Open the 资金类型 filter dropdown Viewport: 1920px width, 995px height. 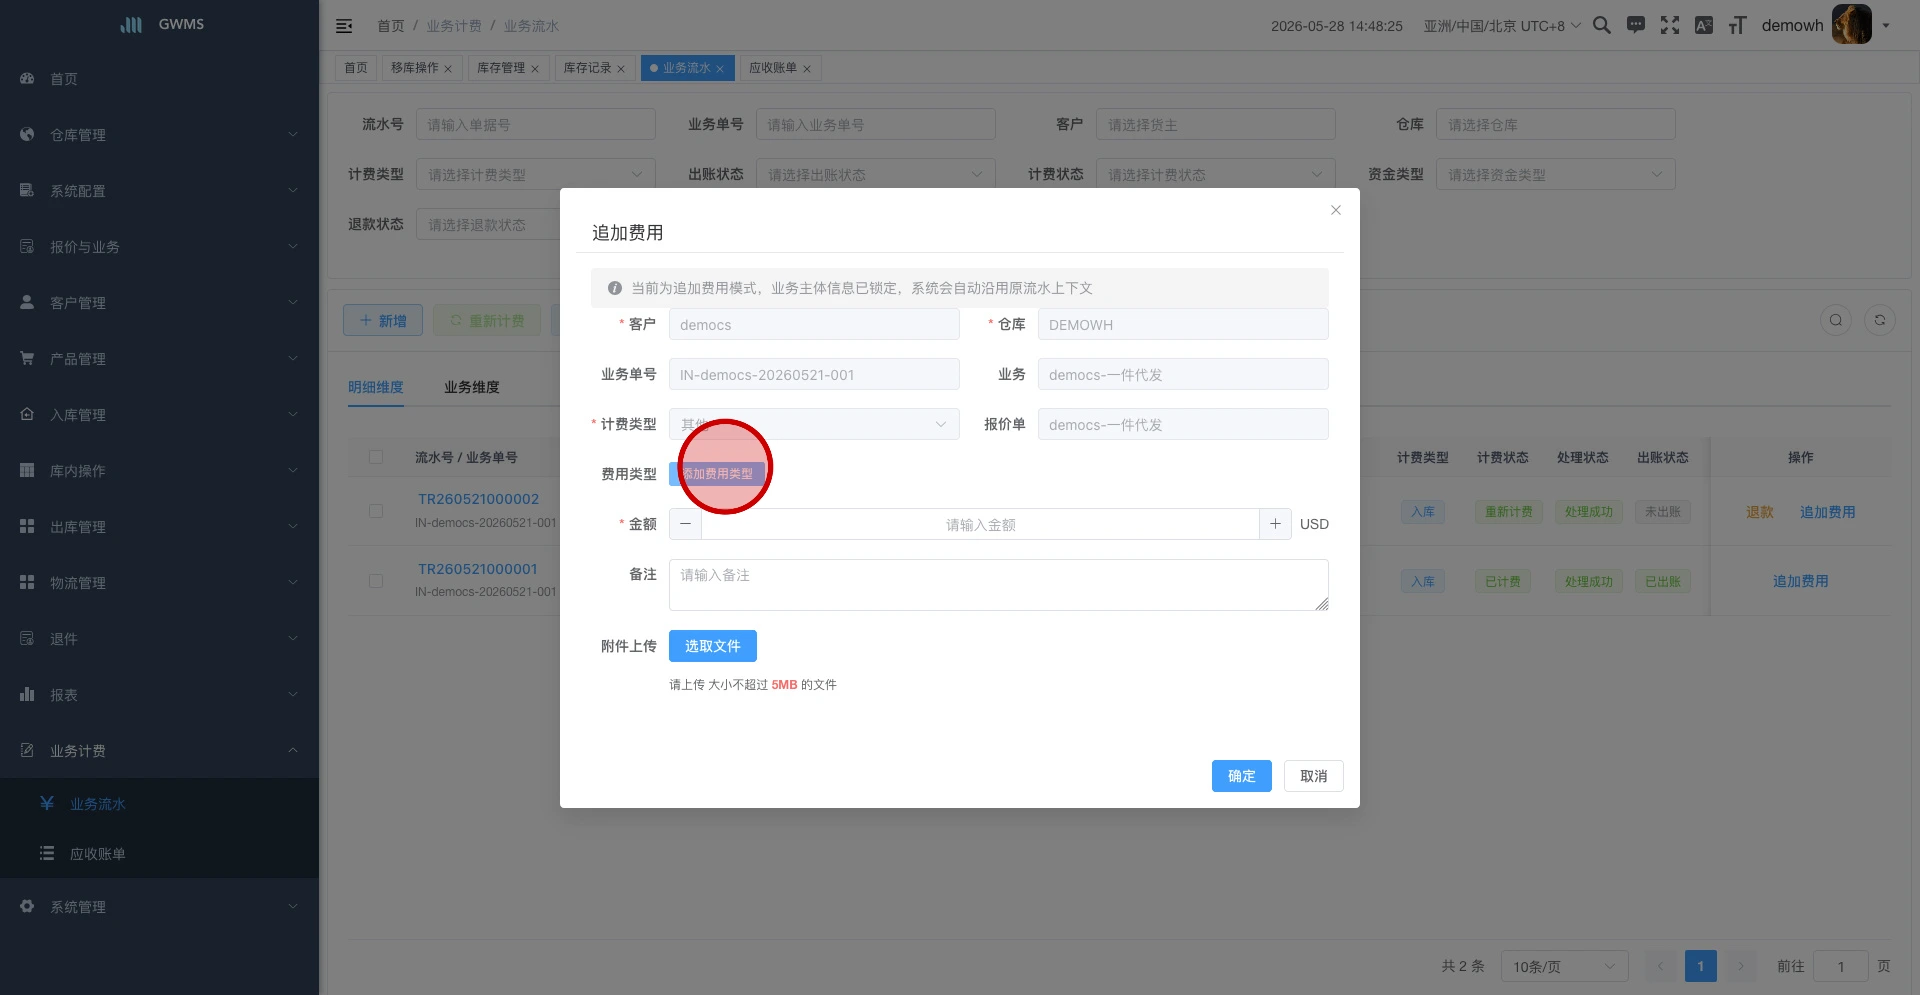coord(1556,174)
